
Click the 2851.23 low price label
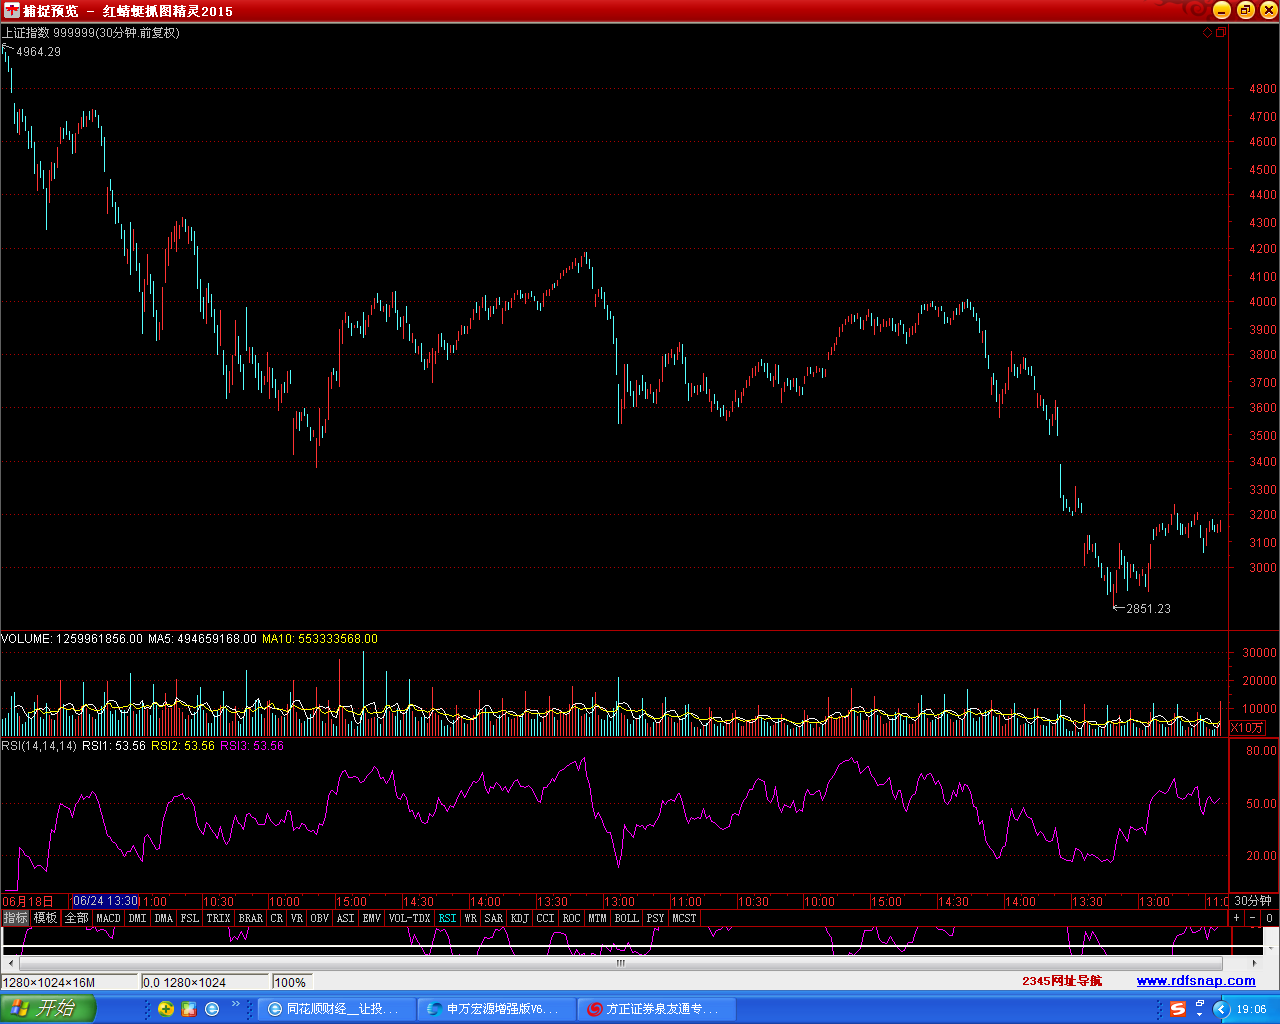click(1148, 608)
